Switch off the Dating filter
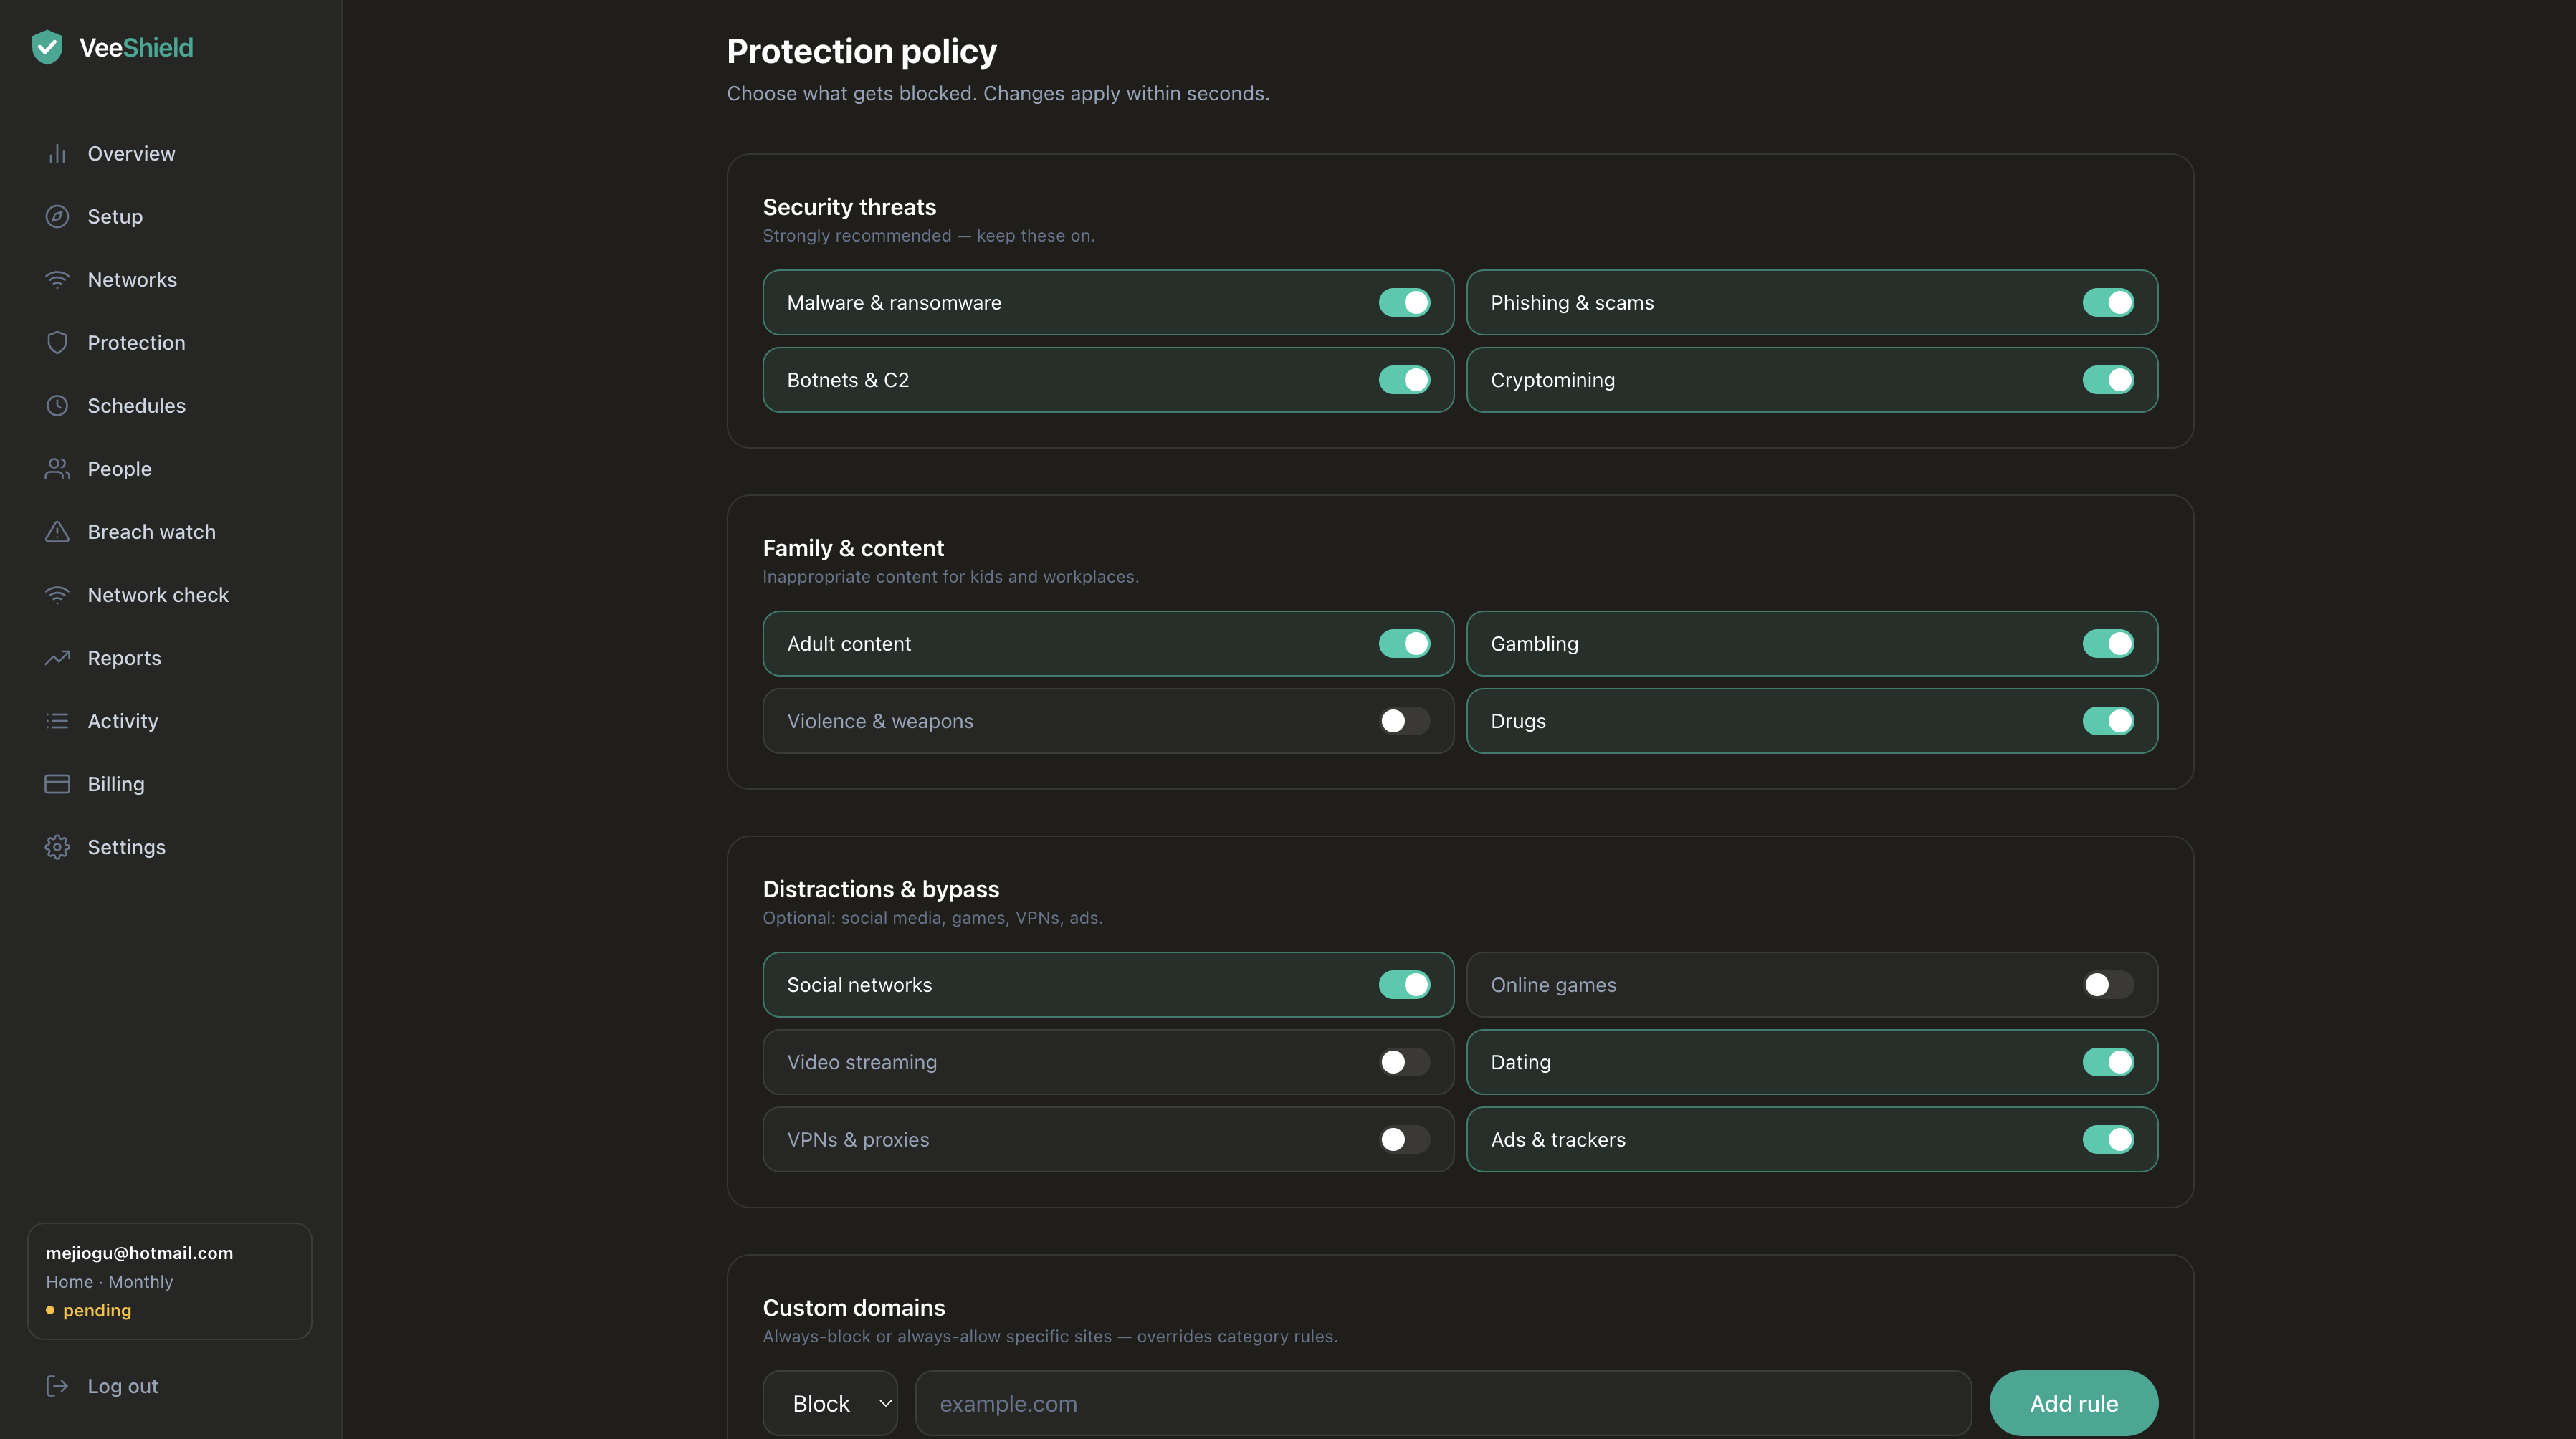The width and height of the screenshot is (2576, 1439). point(2108,1061)
